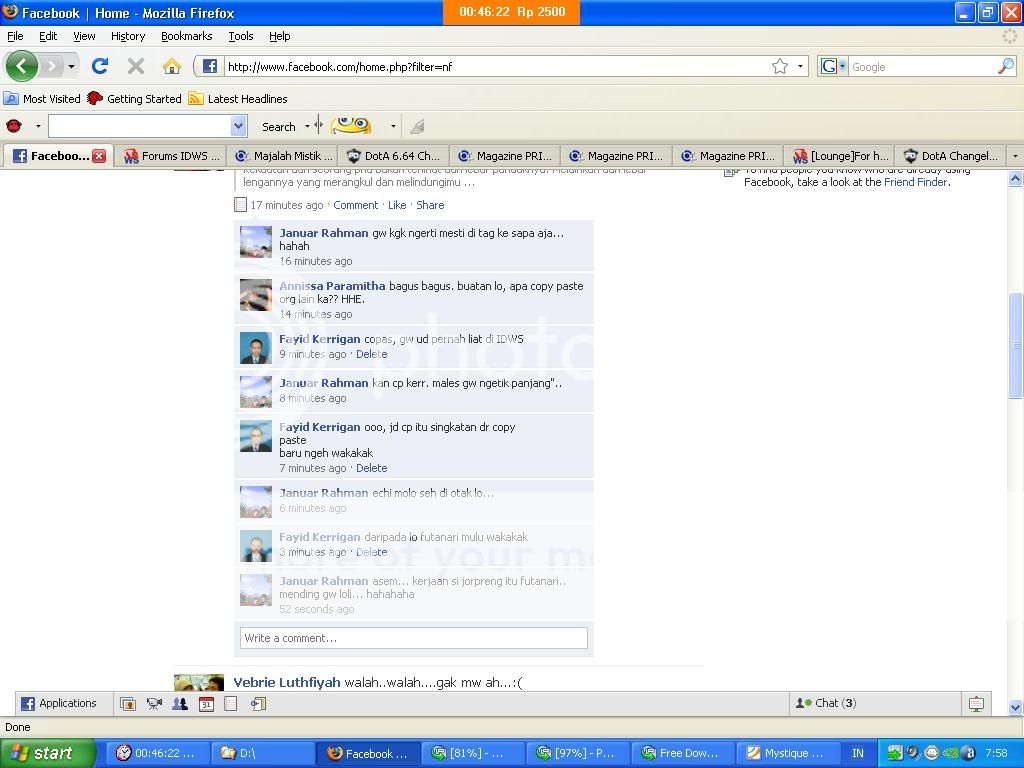The height and width of the screenshot is (768, 1024).
Task: Open the Friend Finder link
Action: pyautogui.click(x=916, y=182)
